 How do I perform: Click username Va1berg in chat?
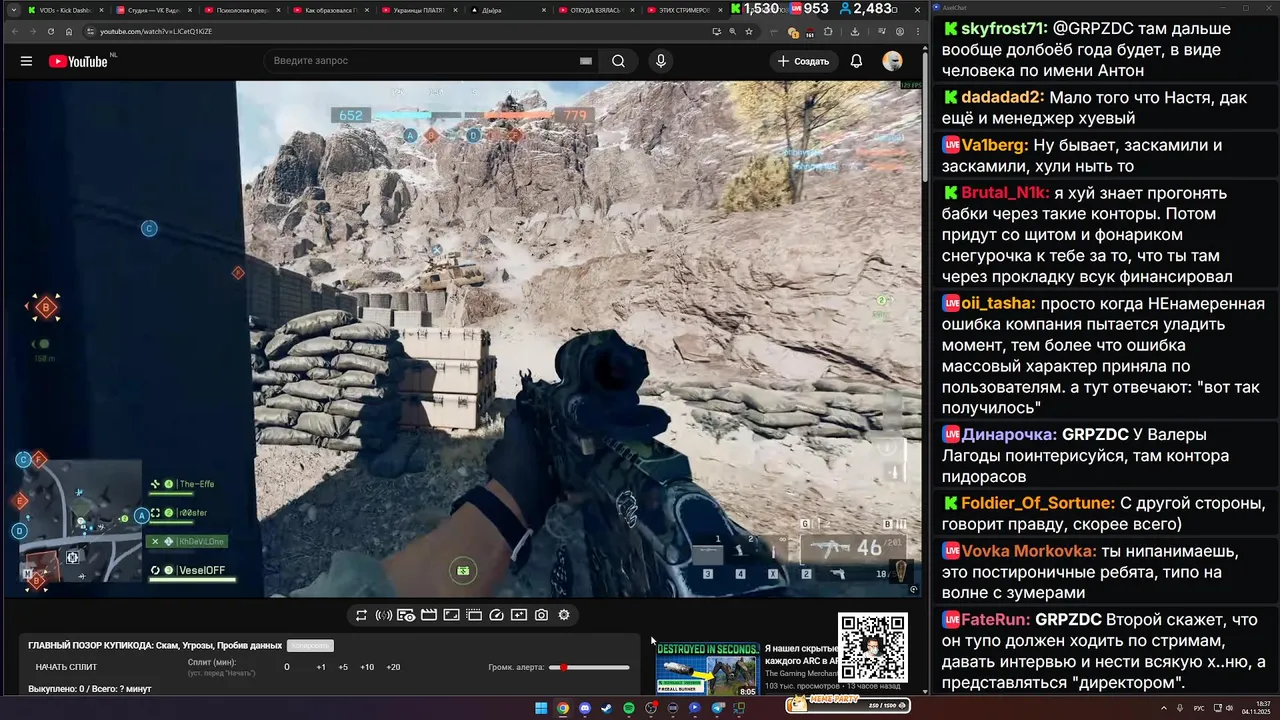[x=994, y=145]
